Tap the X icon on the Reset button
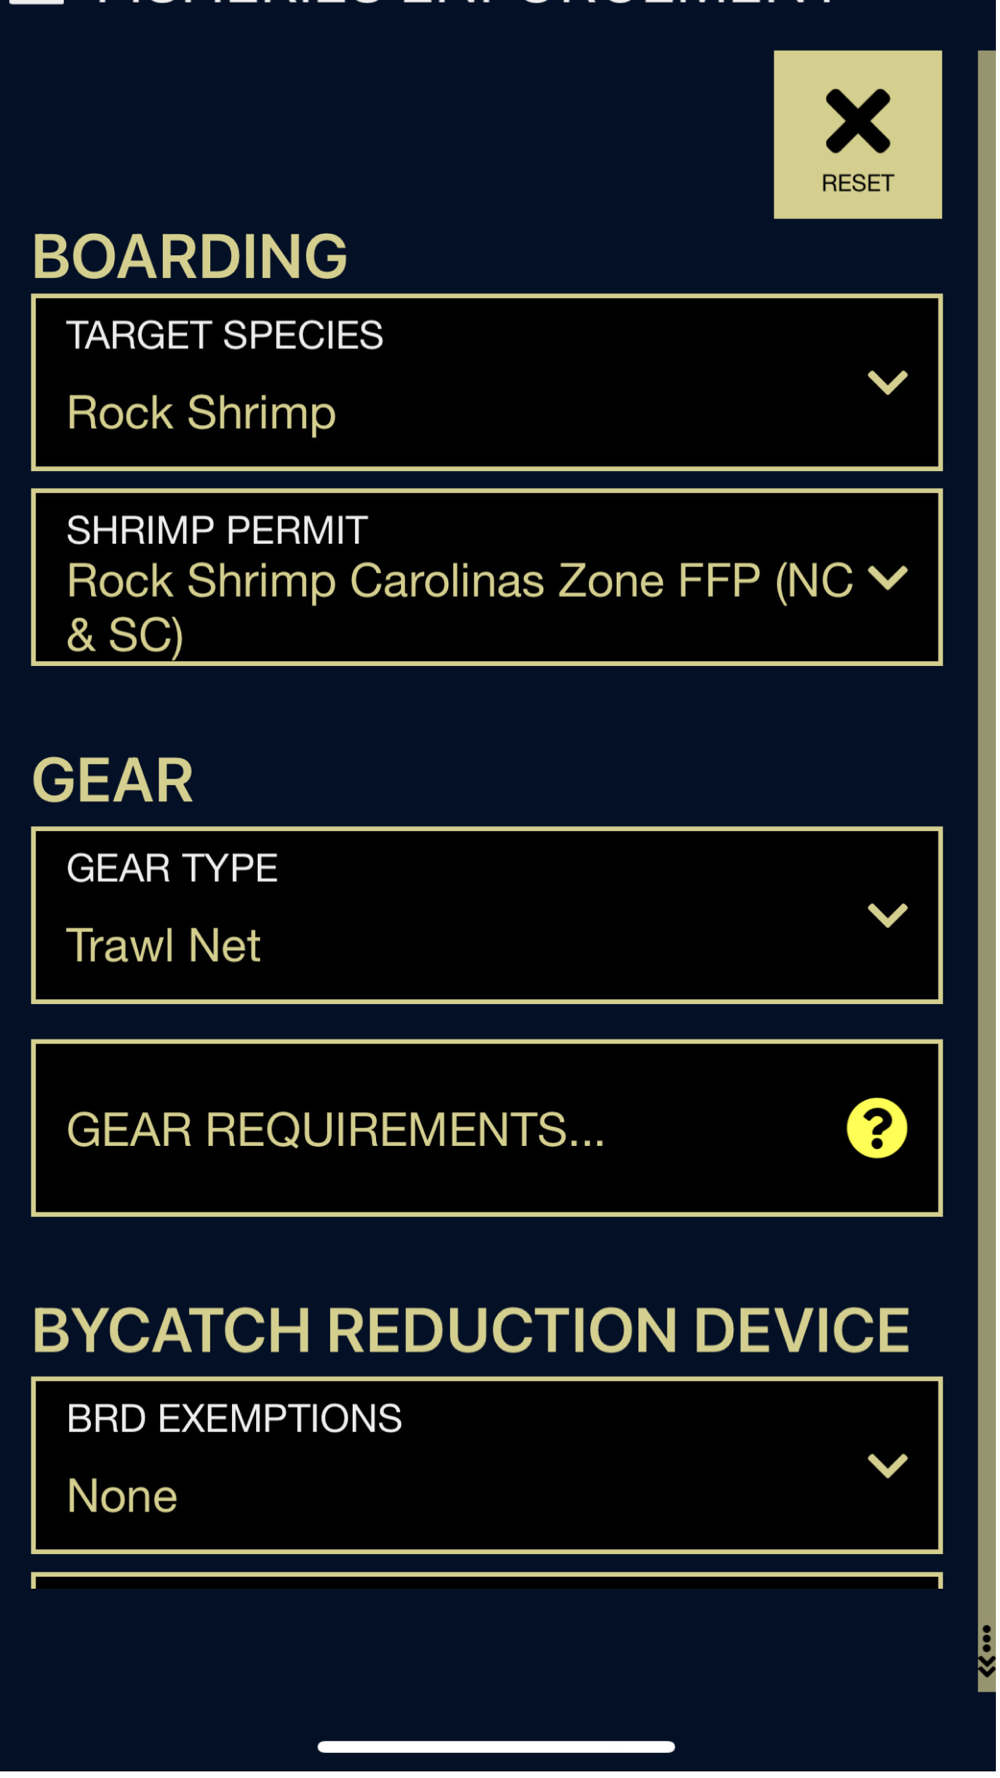The height and width of the screenshot is (1778, 1000). pos(860,122)
